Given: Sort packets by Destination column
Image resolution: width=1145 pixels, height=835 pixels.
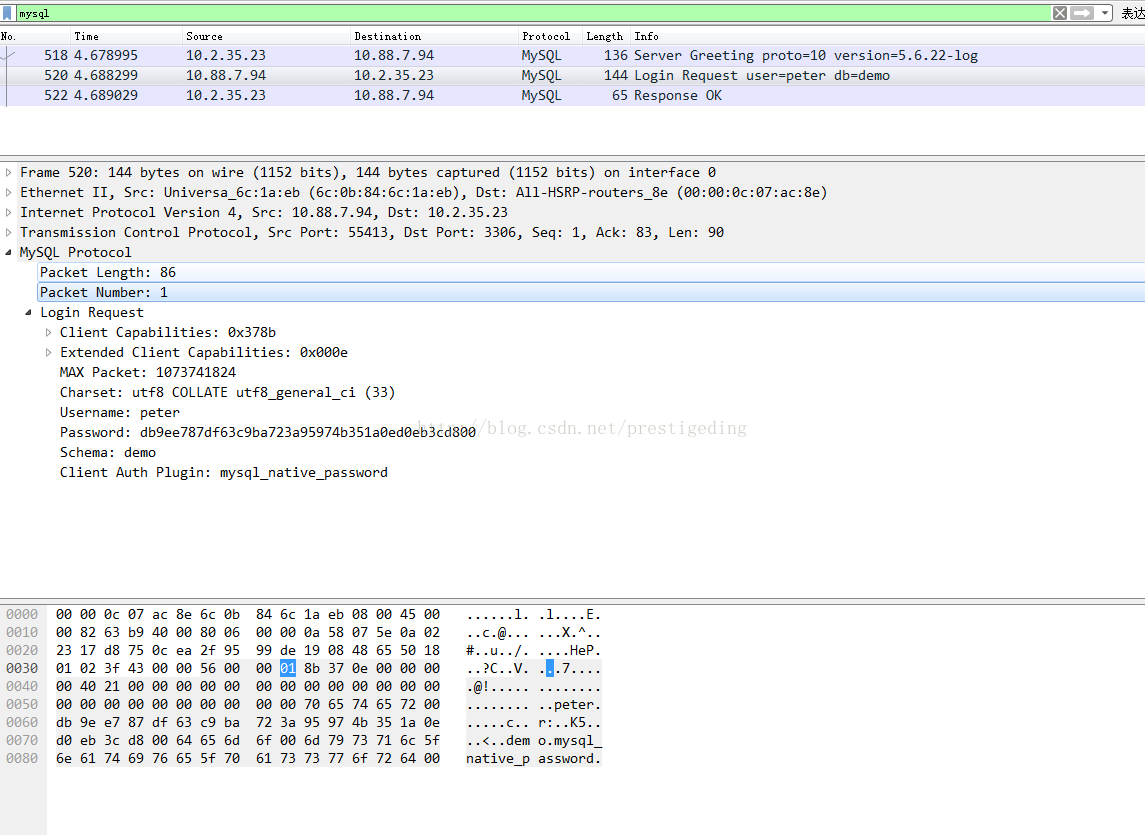Looking at the screenshot, I should (x=434, y=36).
